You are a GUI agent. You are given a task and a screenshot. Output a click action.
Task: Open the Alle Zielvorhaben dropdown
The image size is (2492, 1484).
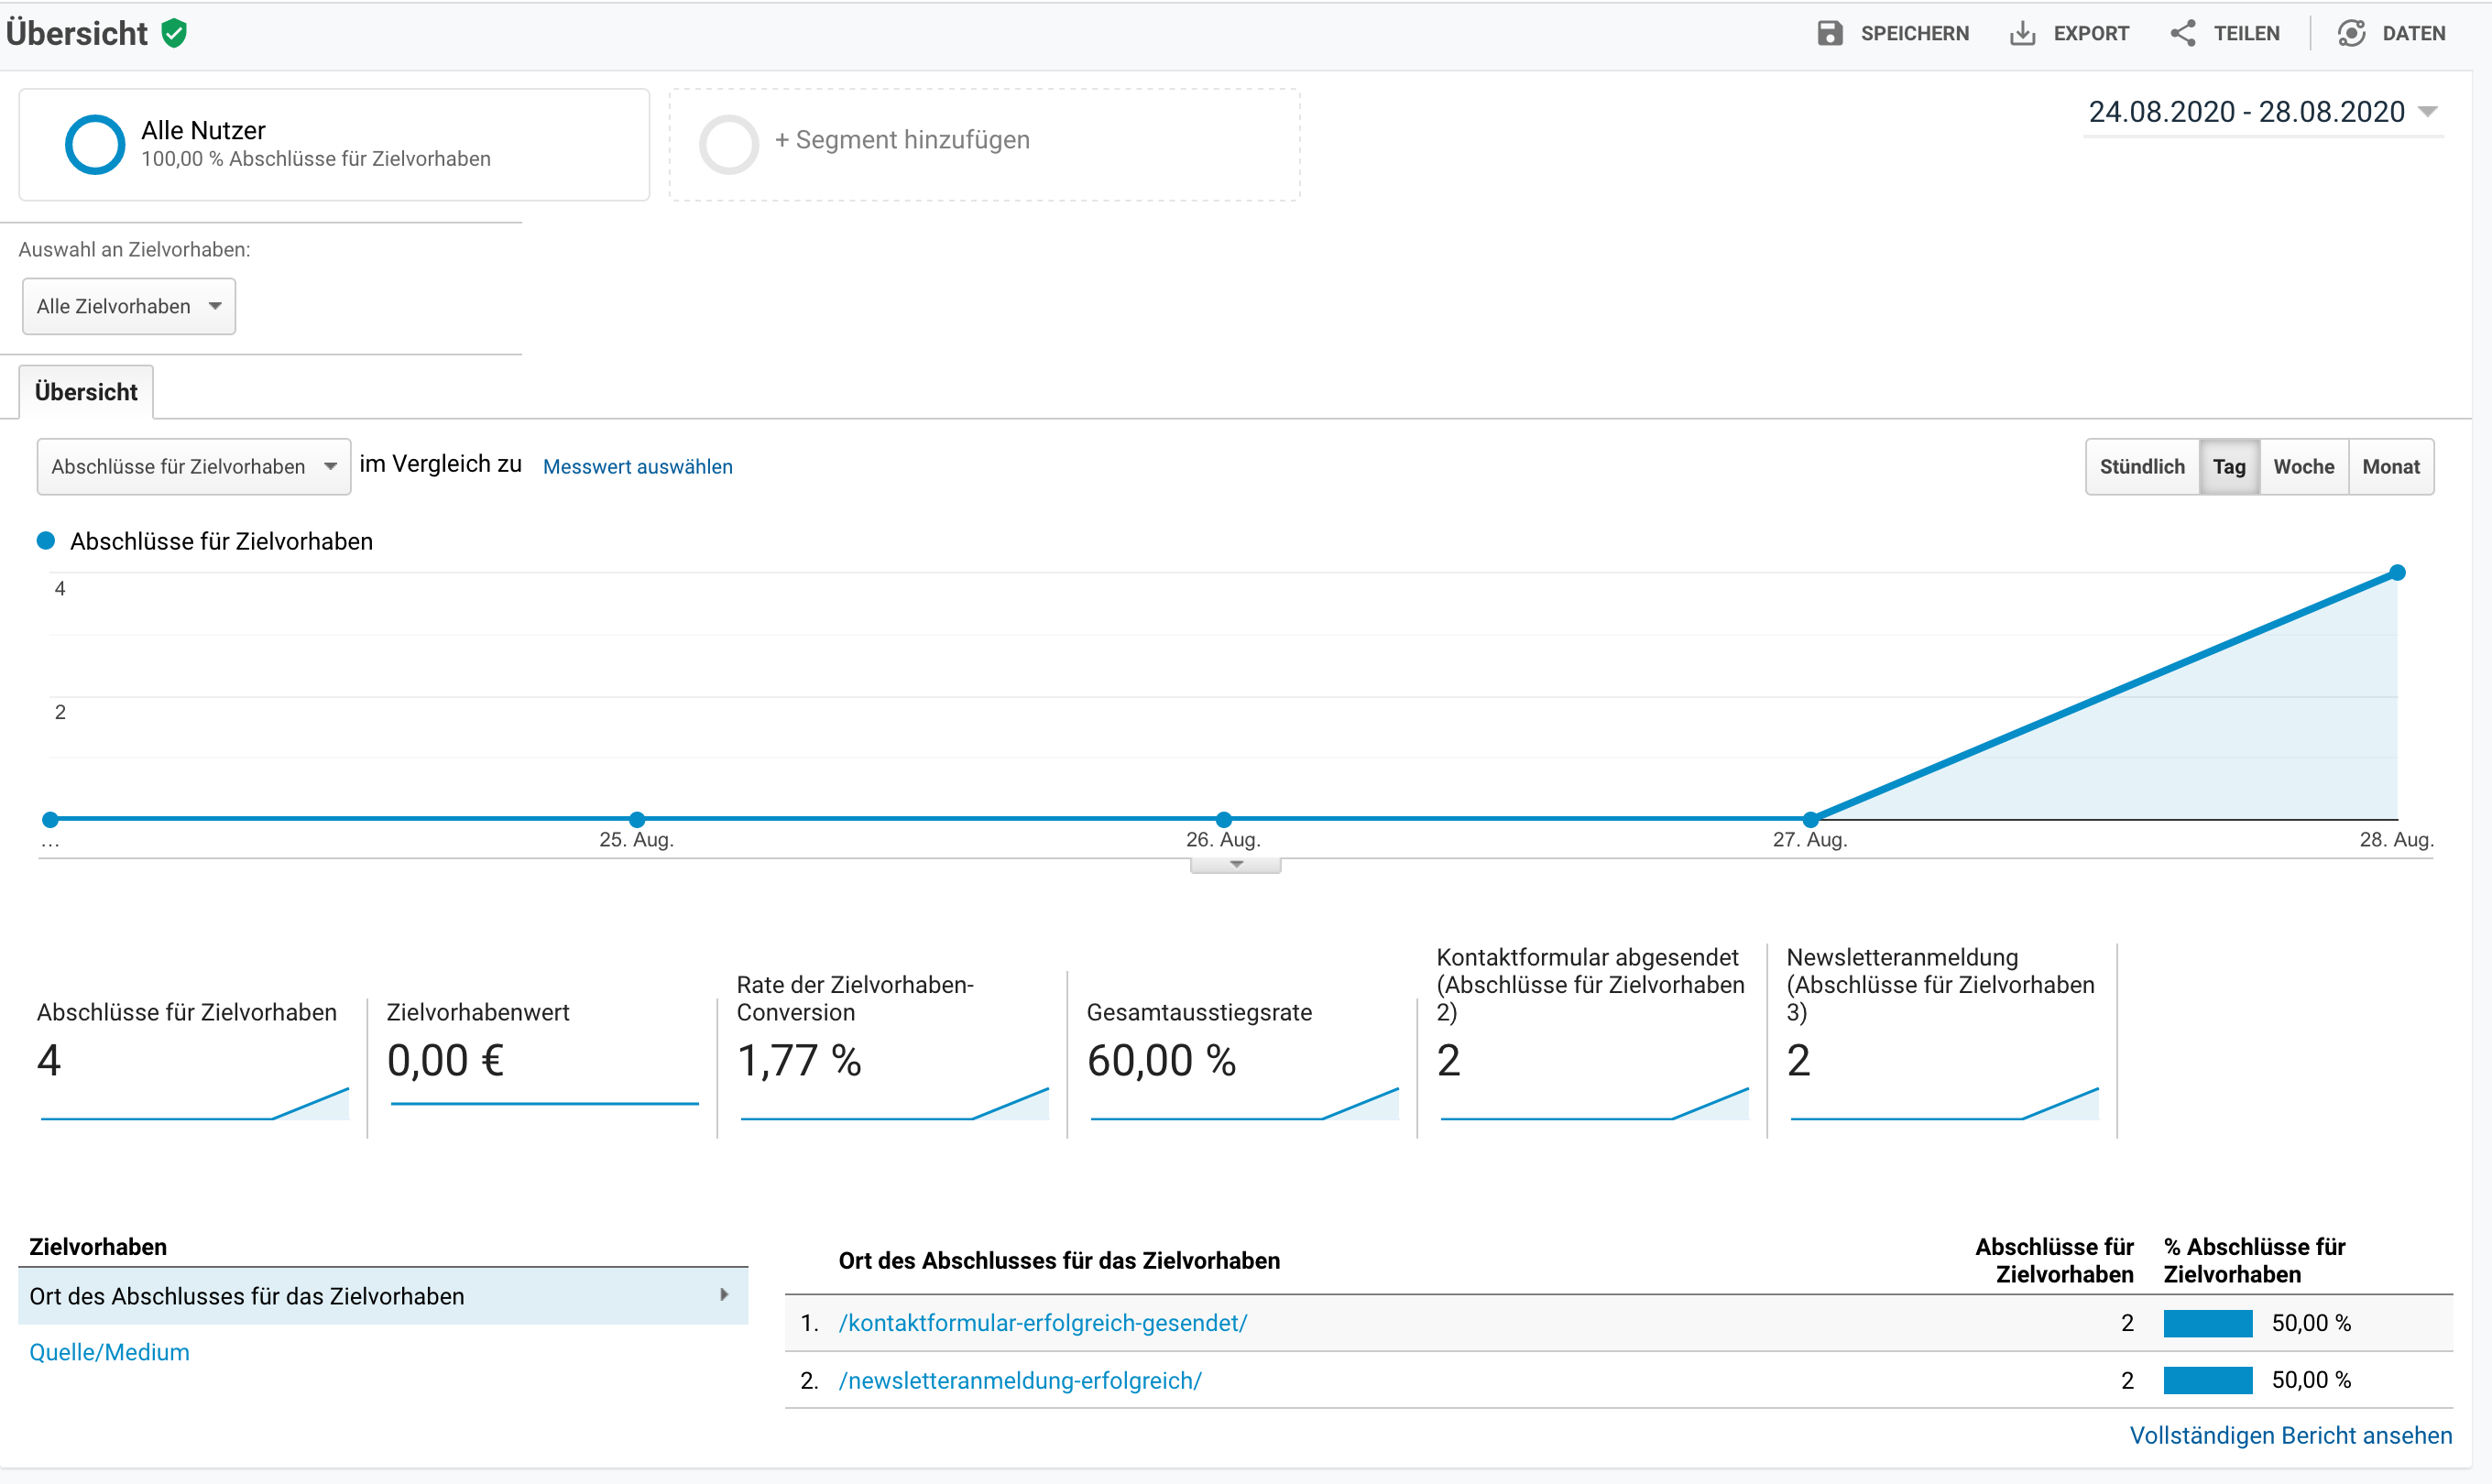coord(129,306)
